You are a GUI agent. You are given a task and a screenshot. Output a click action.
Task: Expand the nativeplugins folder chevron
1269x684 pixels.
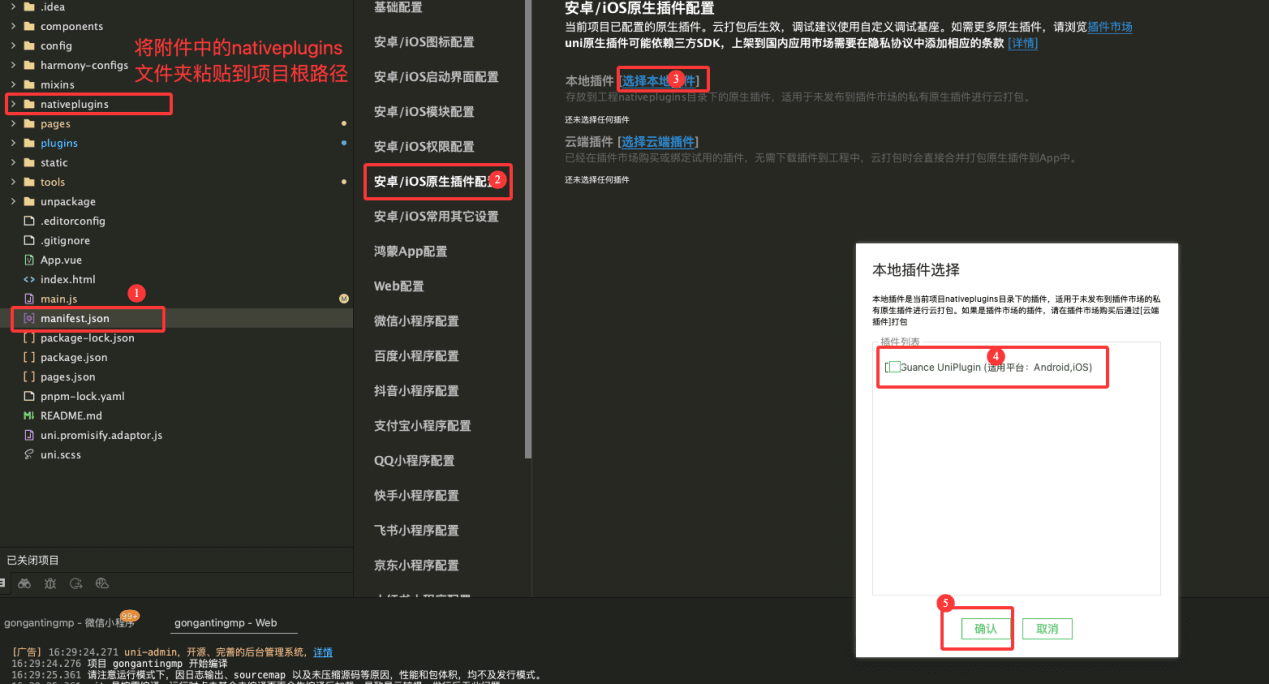click(x=12, y=104)
